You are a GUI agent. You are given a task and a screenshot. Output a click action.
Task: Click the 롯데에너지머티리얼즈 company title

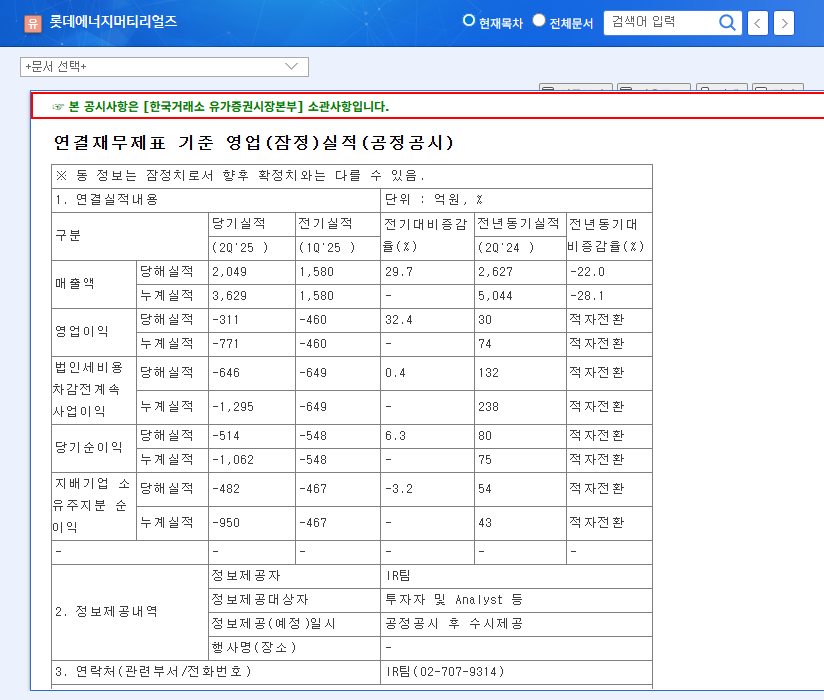tap(113, 22)
